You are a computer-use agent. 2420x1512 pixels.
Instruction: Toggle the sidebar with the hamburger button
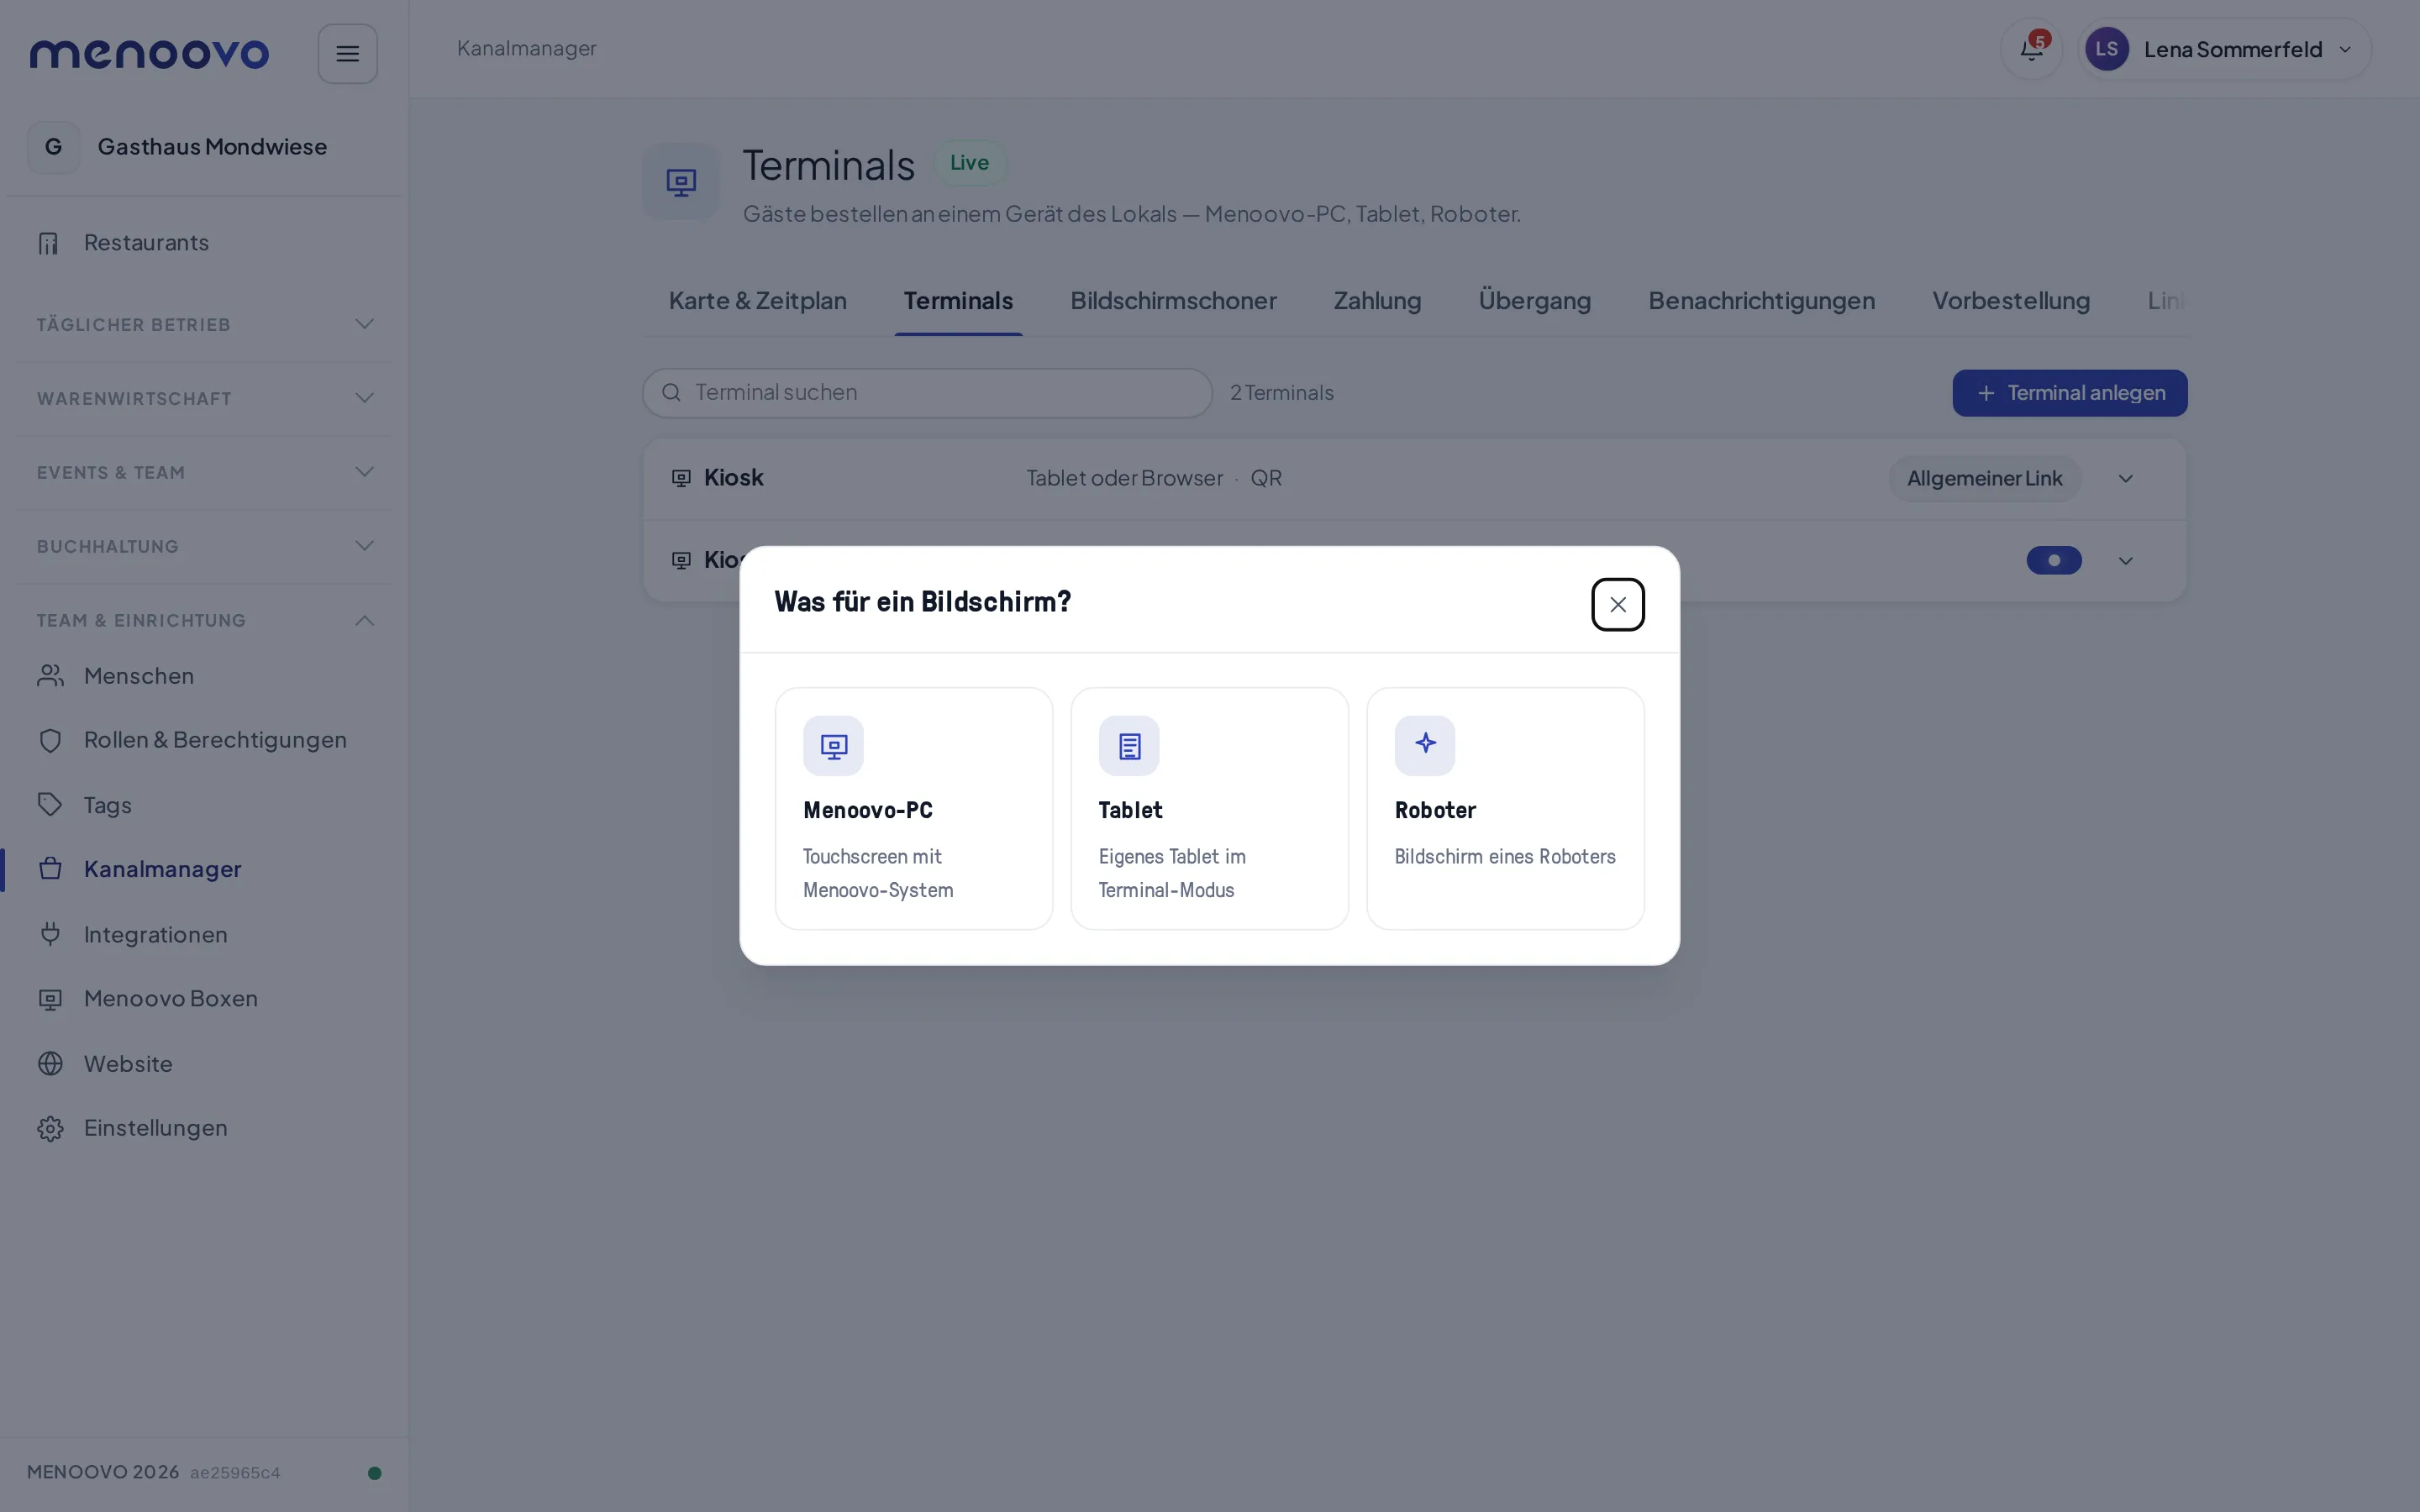(x=347, y=54)
